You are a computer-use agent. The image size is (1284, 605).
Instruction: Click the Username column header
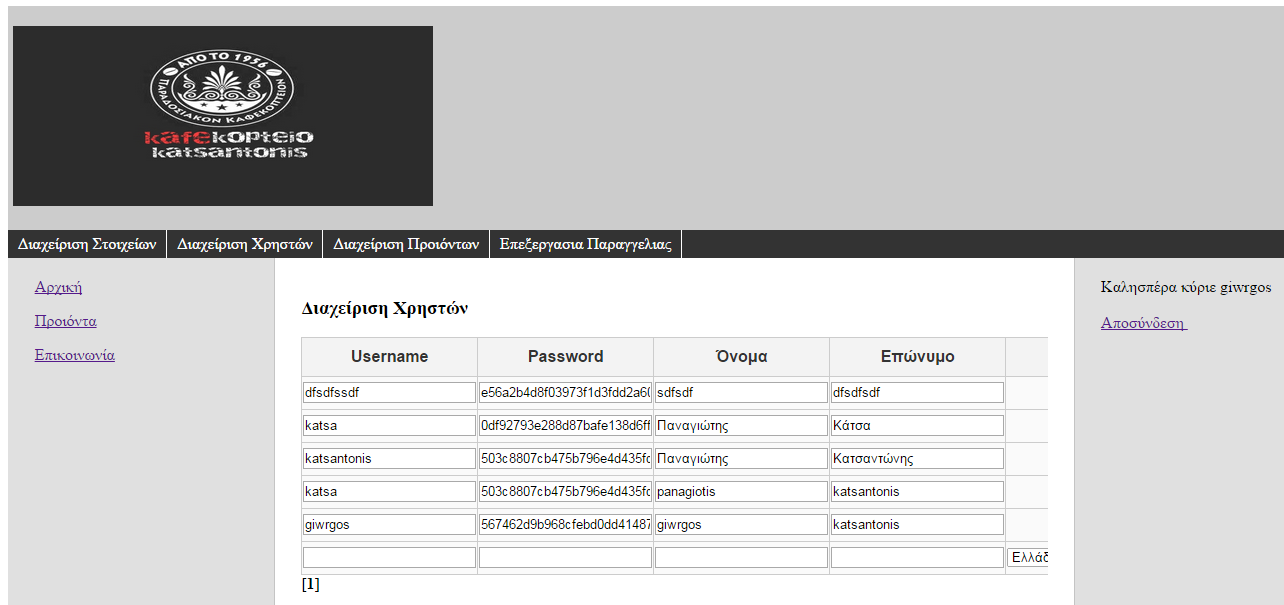(390, 357)
